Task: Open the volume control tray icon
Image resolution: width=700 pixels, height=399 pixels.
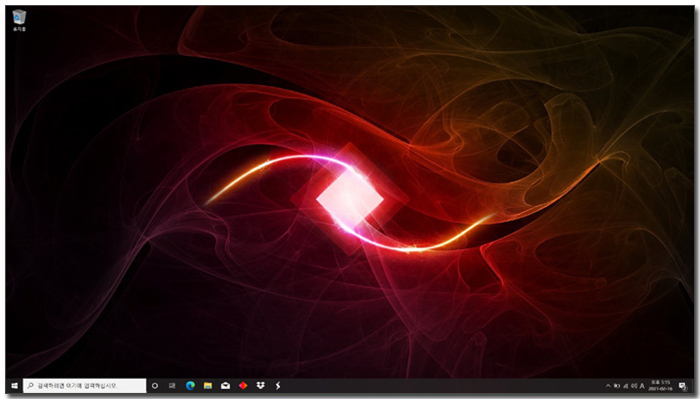Action: pyautogui.click(x=634, y=386)
